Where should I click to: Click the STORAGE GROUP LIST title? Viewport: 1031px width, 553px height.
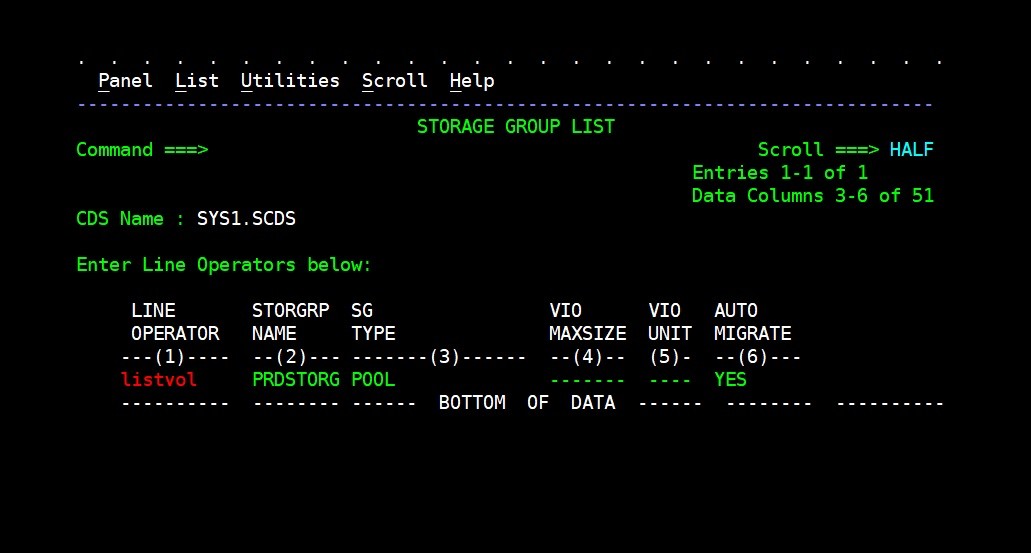click(515, 127)
